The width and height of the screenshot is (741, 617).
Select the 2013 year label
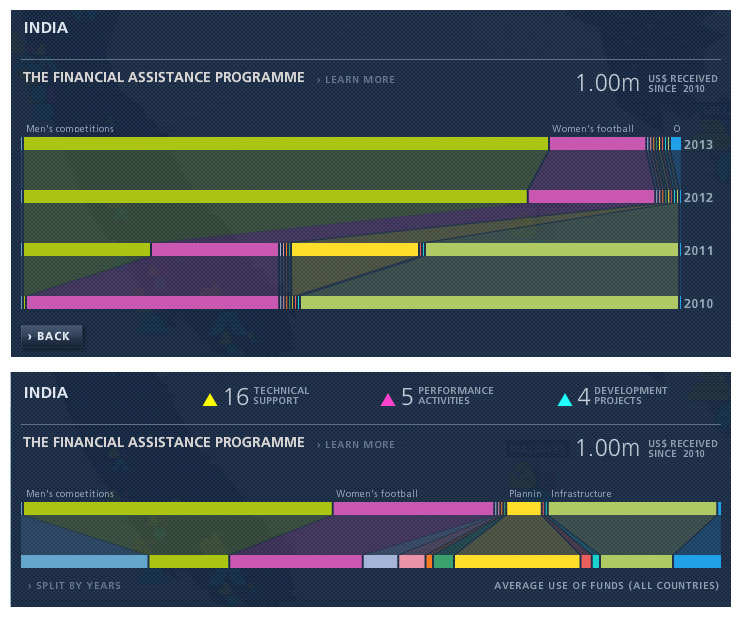(x=698, y=145)
